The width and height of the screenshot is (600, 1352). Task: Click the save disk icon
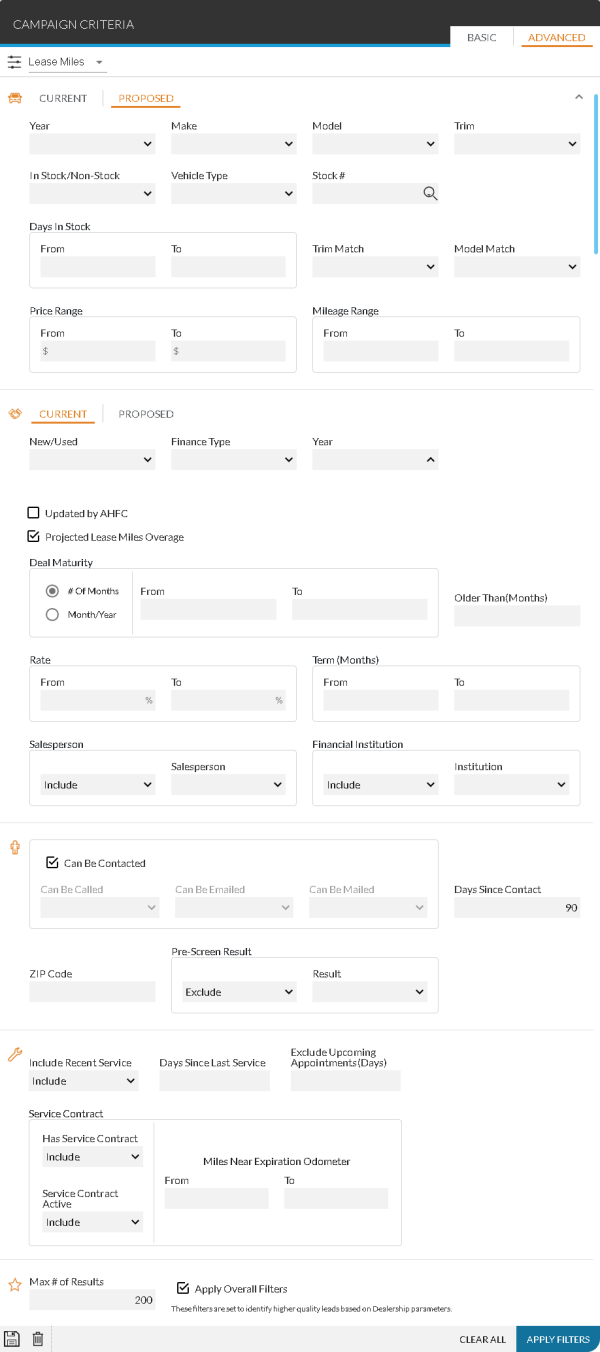coord(12,1339)
